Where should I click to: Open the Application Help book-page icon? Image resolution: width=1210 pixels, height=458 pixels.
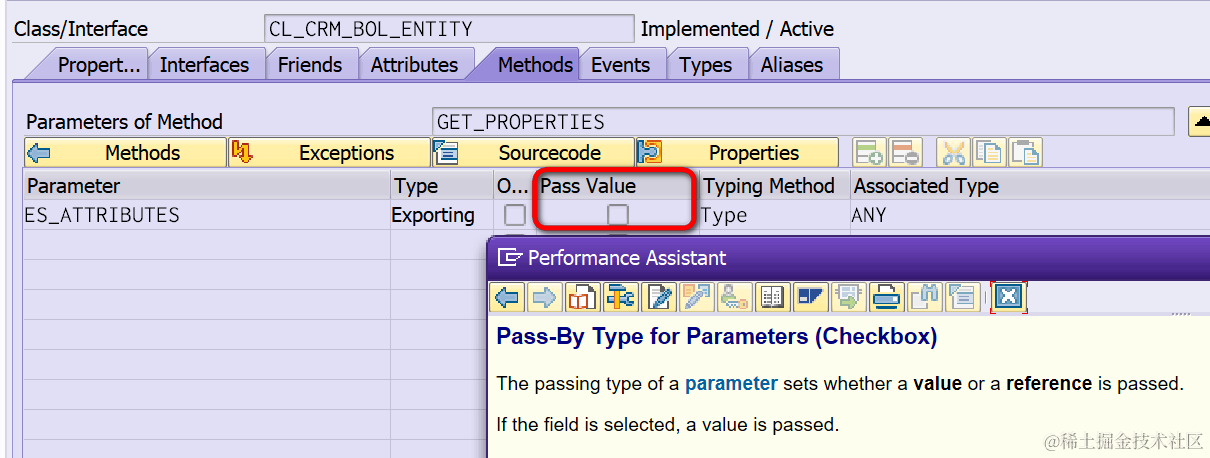pos(581,297)
